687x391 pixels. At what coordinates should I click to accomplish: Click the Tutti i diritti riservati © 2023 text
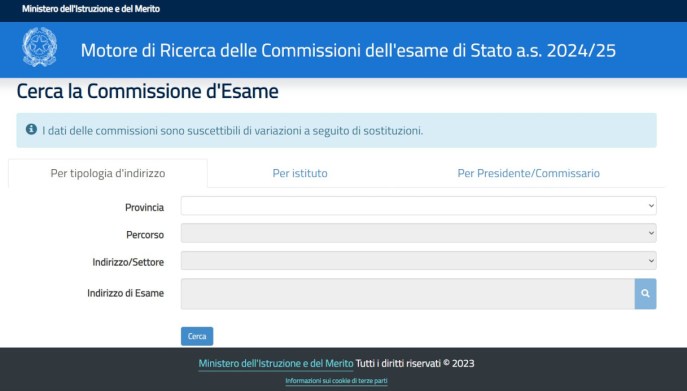(415, 363)
